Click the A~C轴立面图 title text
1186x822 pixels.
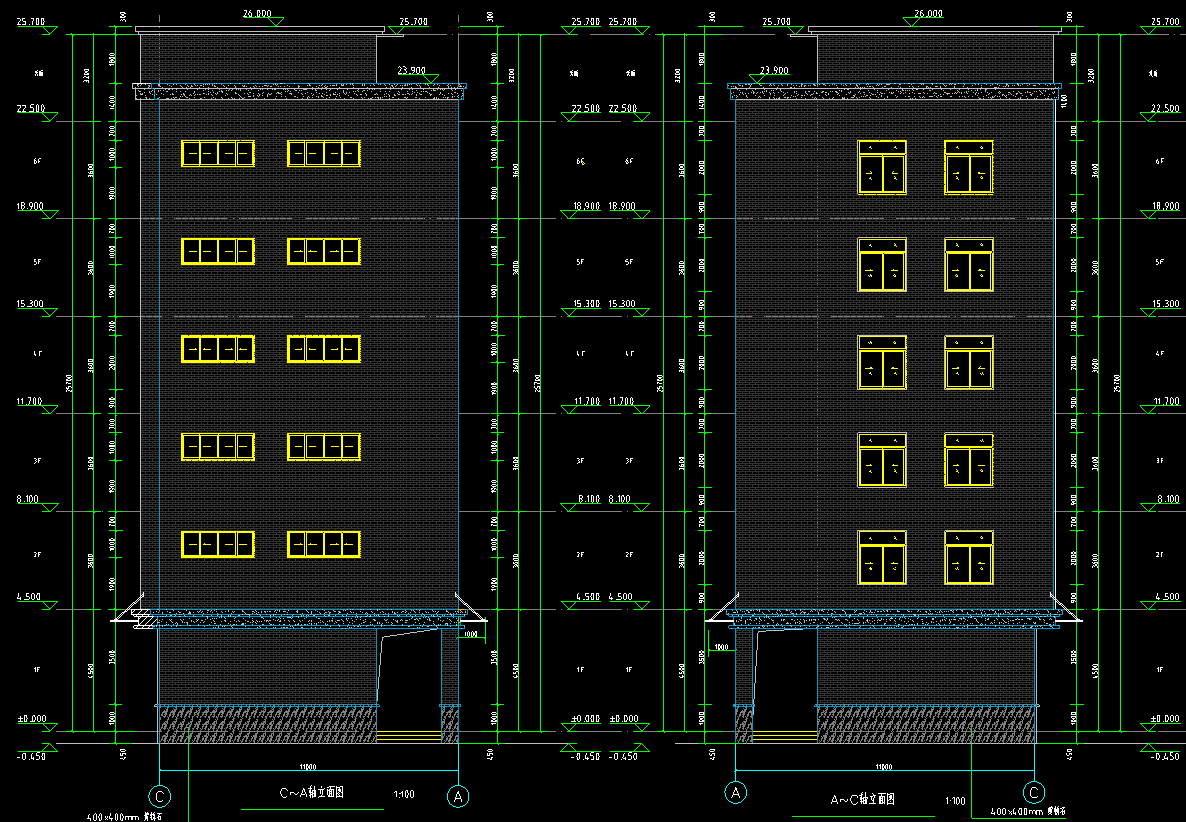pyautogui.click(x=863, y=800)
